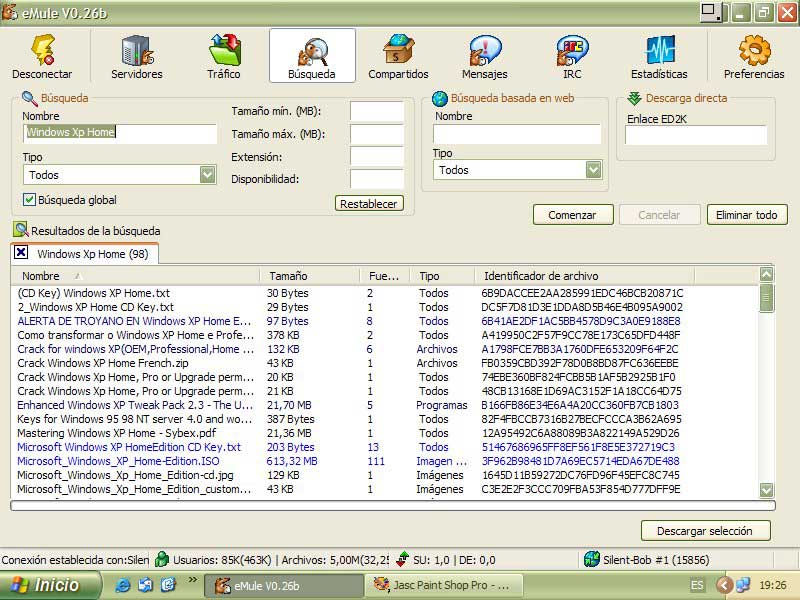Click the Restablecer button
The image size is (800, 600).
click(x=369, y=204)
